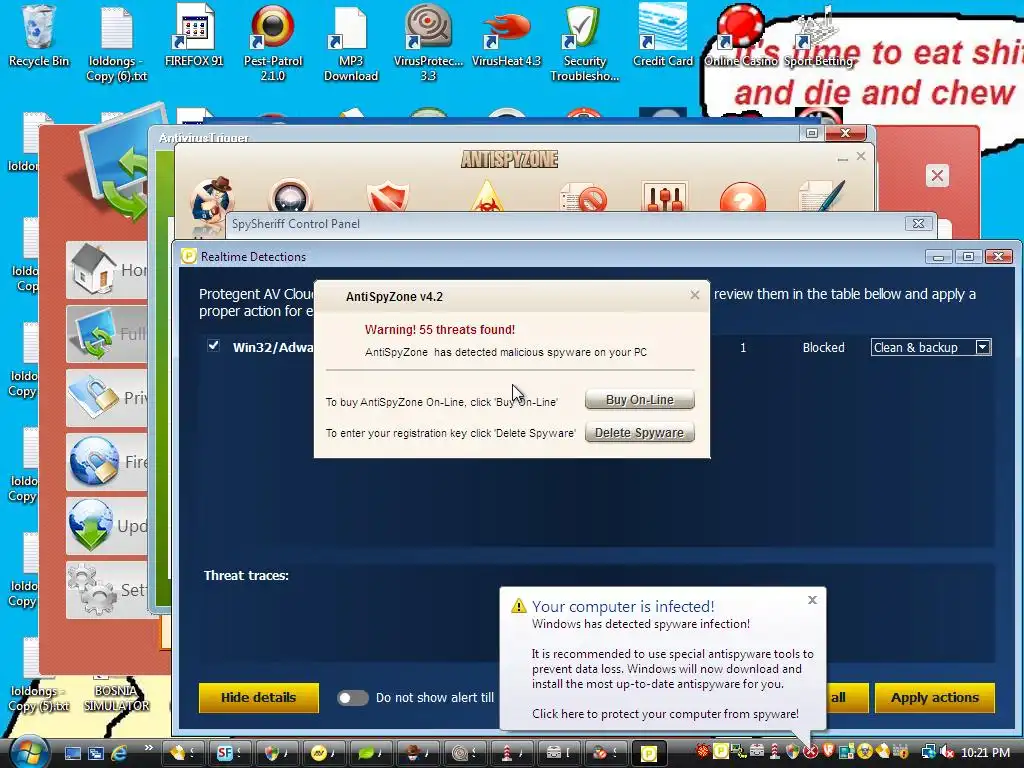The width and height of the screenshot is (1024, 768).
Task: Open the Online Casino desktop shortcut
Action: coord(741,36)
